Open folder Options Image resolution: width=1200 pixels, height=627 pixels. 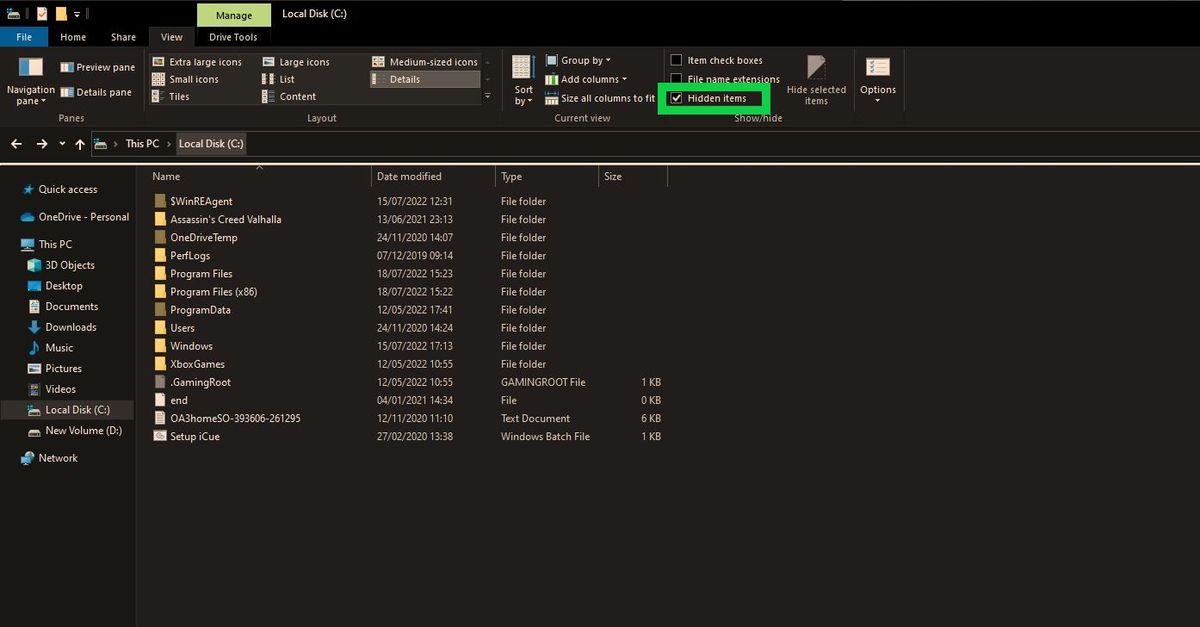coord(878,80)
